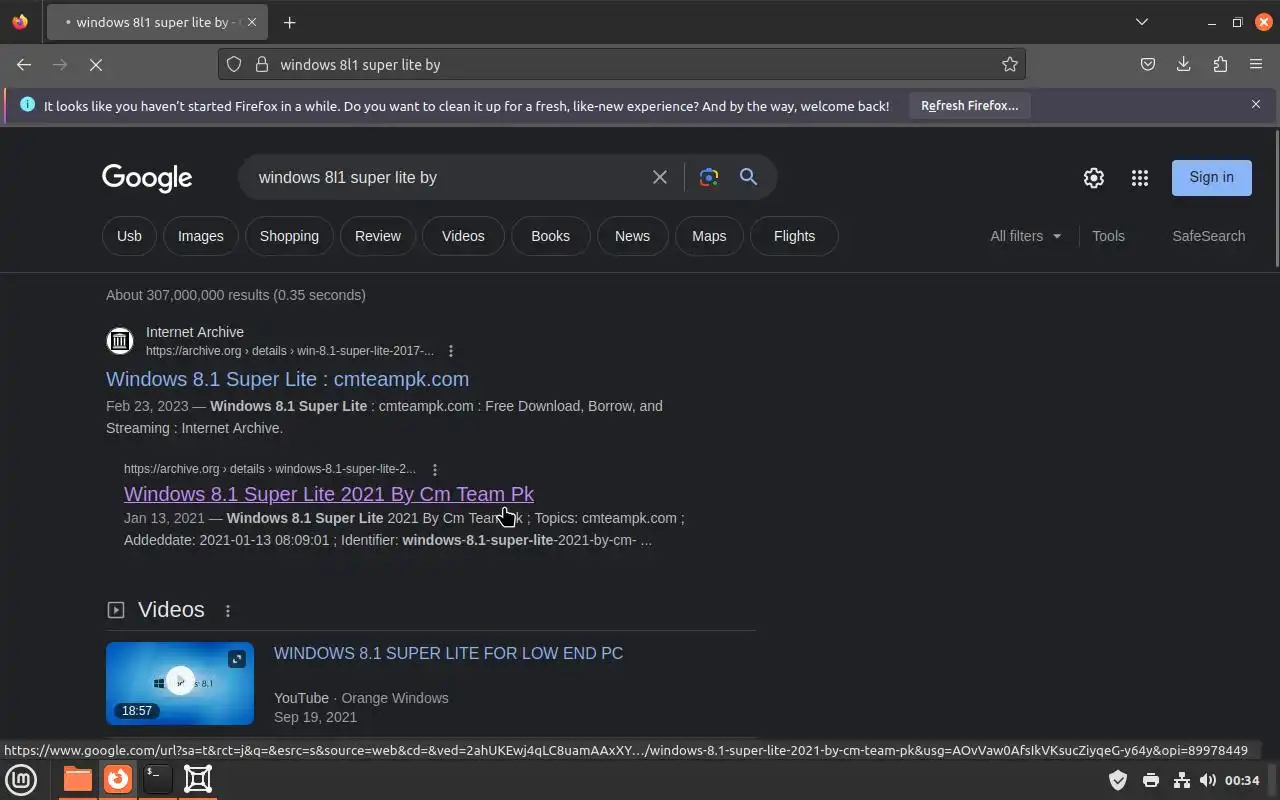Open the Firefox downloads panel
Screen dimensions: 1280x800
(1184, 64)
